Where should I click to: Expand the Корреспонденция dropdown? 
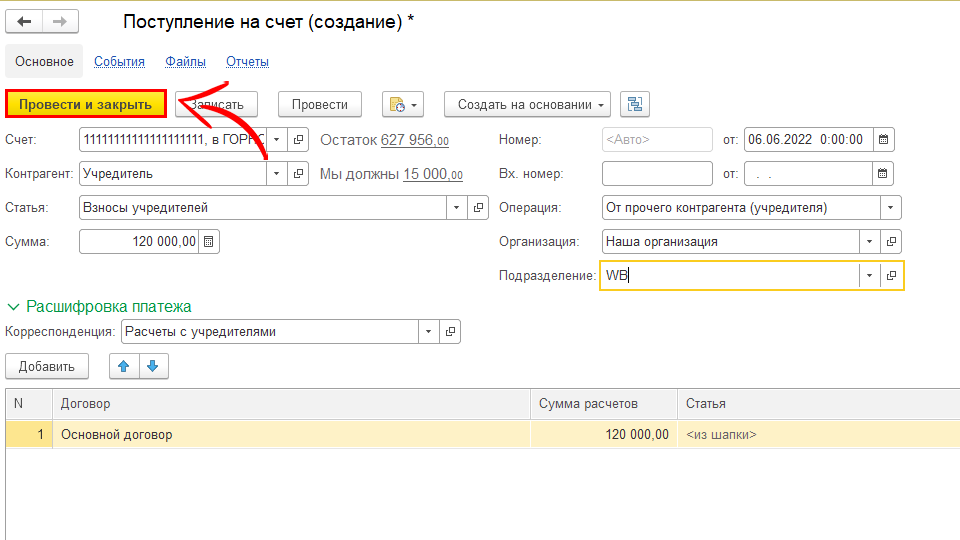tap(429, 332)
